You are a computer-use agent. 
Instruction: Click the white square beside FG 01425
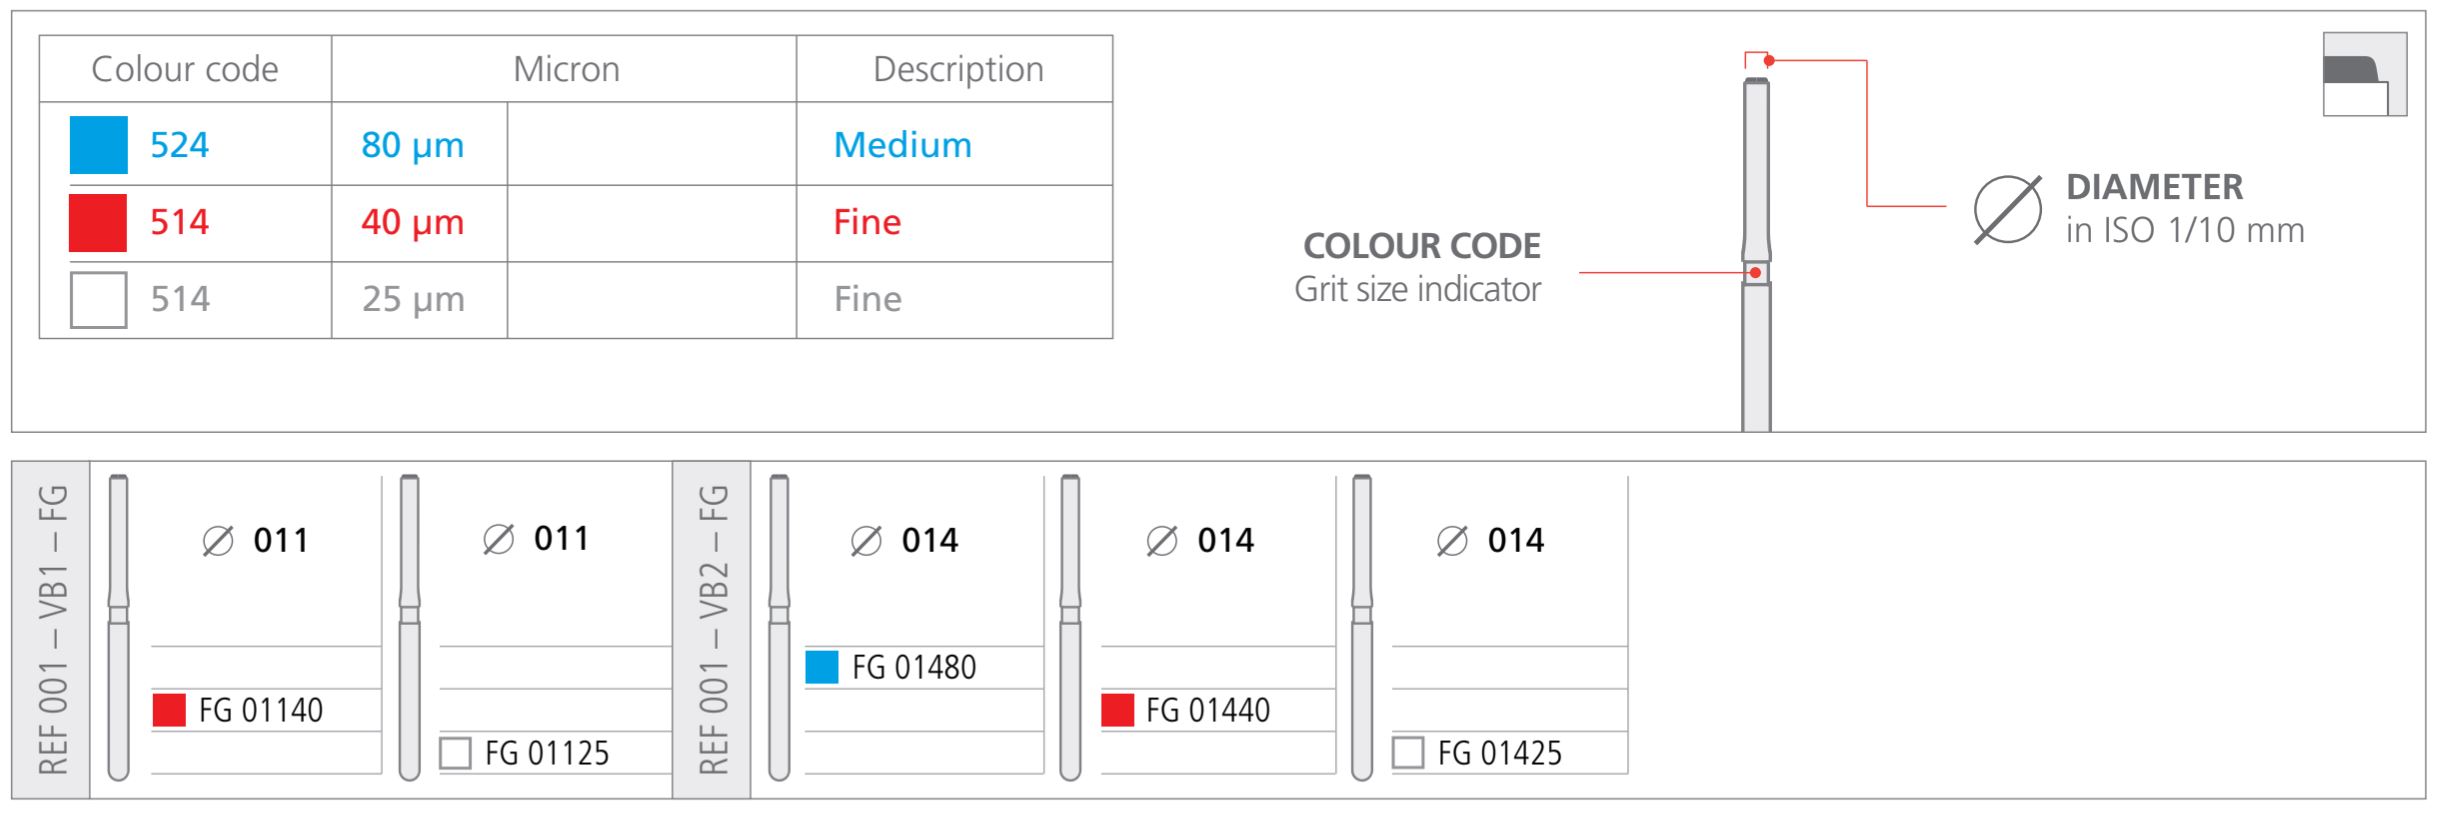[x=1407, y=753]
